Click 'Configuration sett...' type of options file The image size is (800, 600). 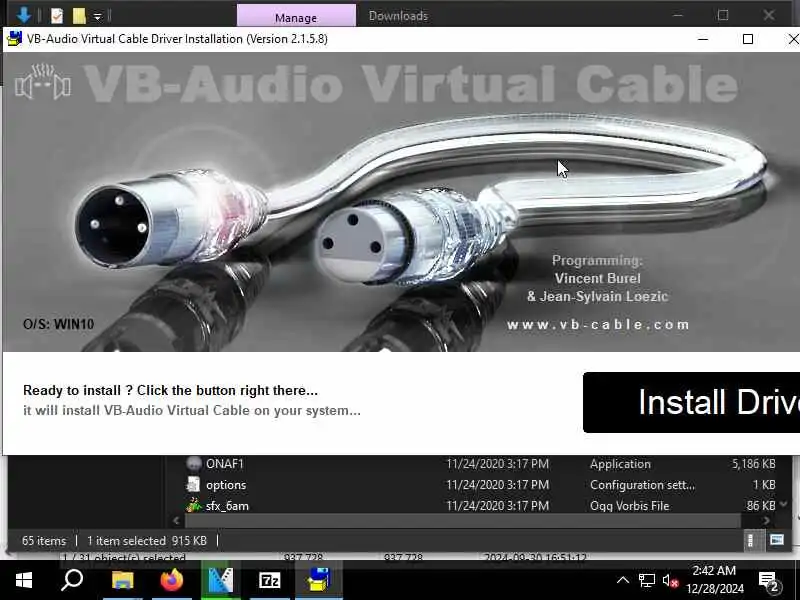pos(642,485)
